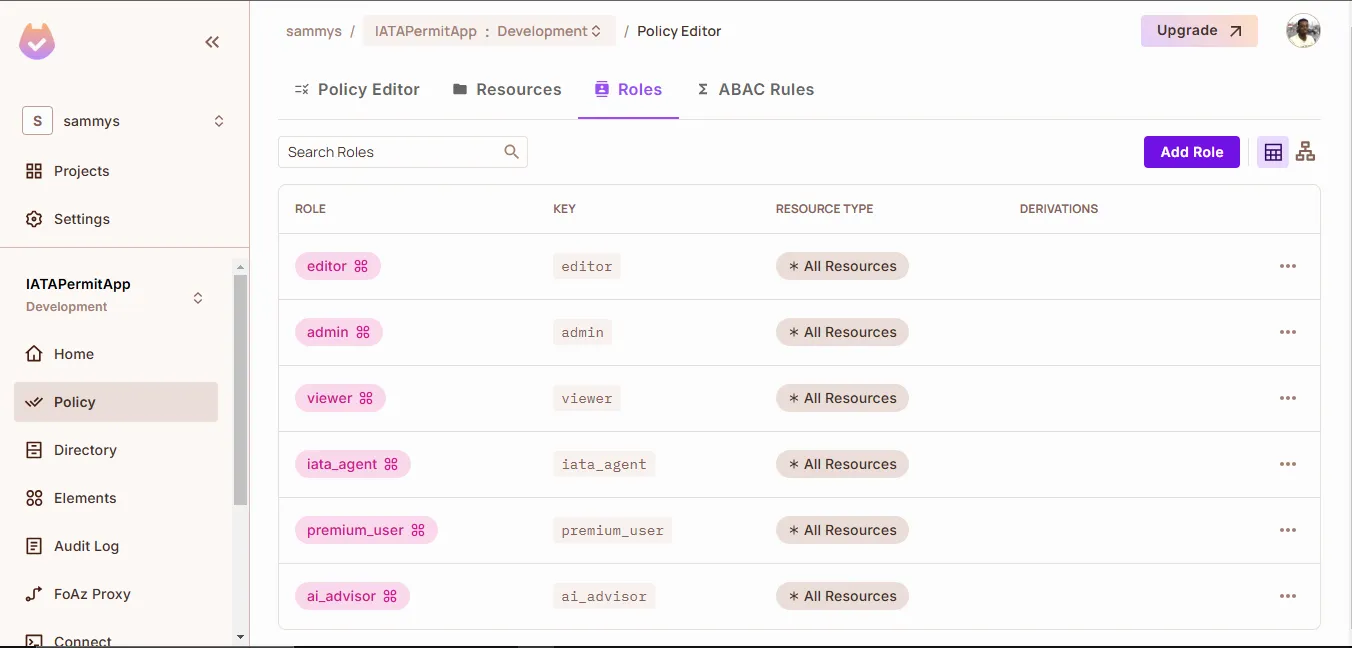Open three-dot menu for editor role
The width and height of the screenshot is (1352, 648).
tap(1287, 266)
